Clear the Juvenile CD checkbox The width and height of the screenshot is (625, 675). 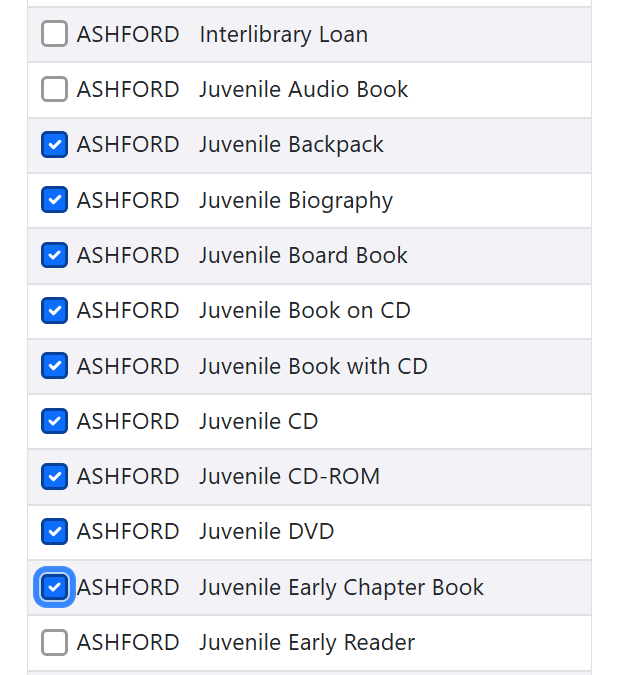click(54, 421)
